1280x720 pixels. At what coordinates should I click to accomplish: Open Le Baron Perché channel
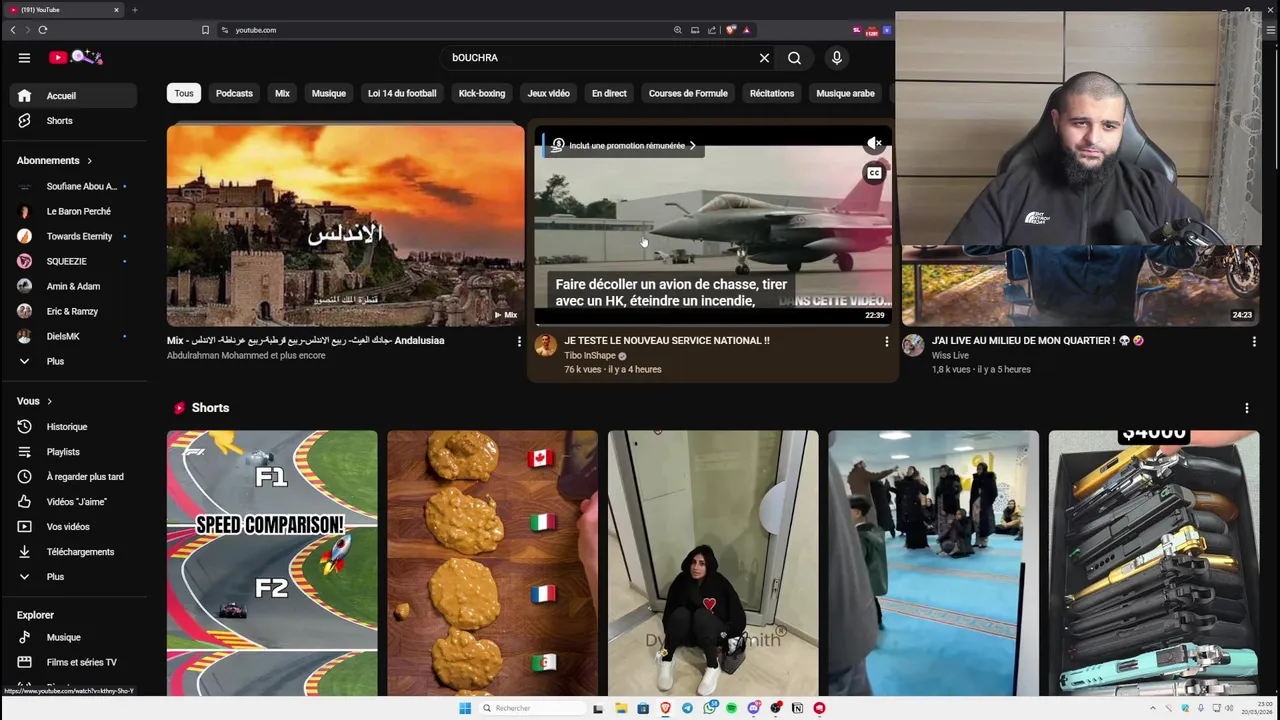tap(73, 211)
